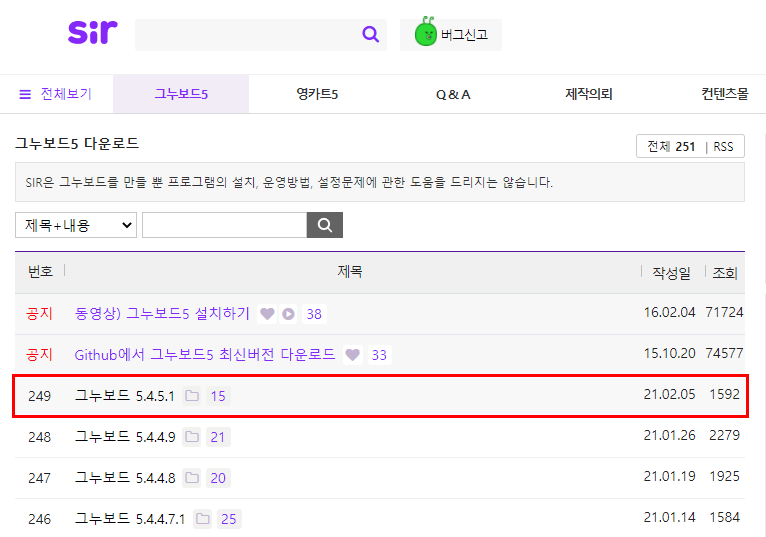Click the date 21.01.14
766x537 pixels.
pyautogui.click(x=669, y=517)
